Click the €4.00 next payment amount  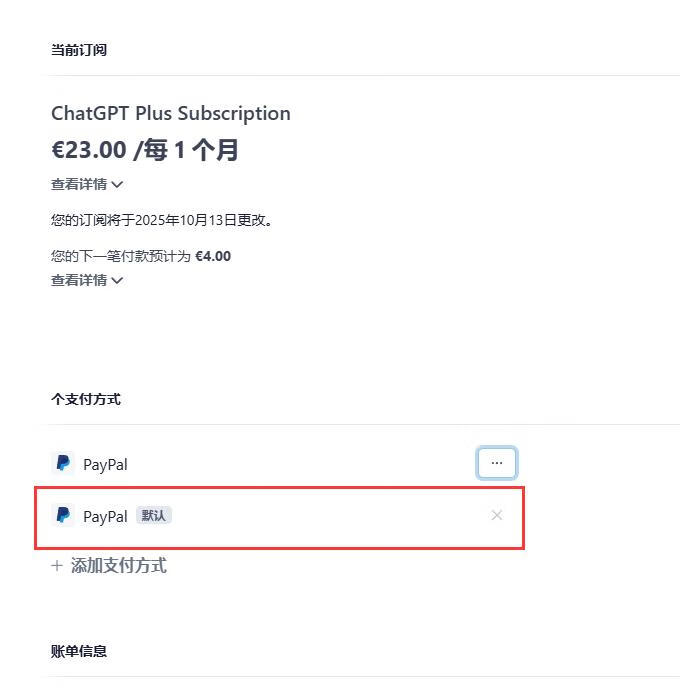pyautogui.click(x=213, y=256)
